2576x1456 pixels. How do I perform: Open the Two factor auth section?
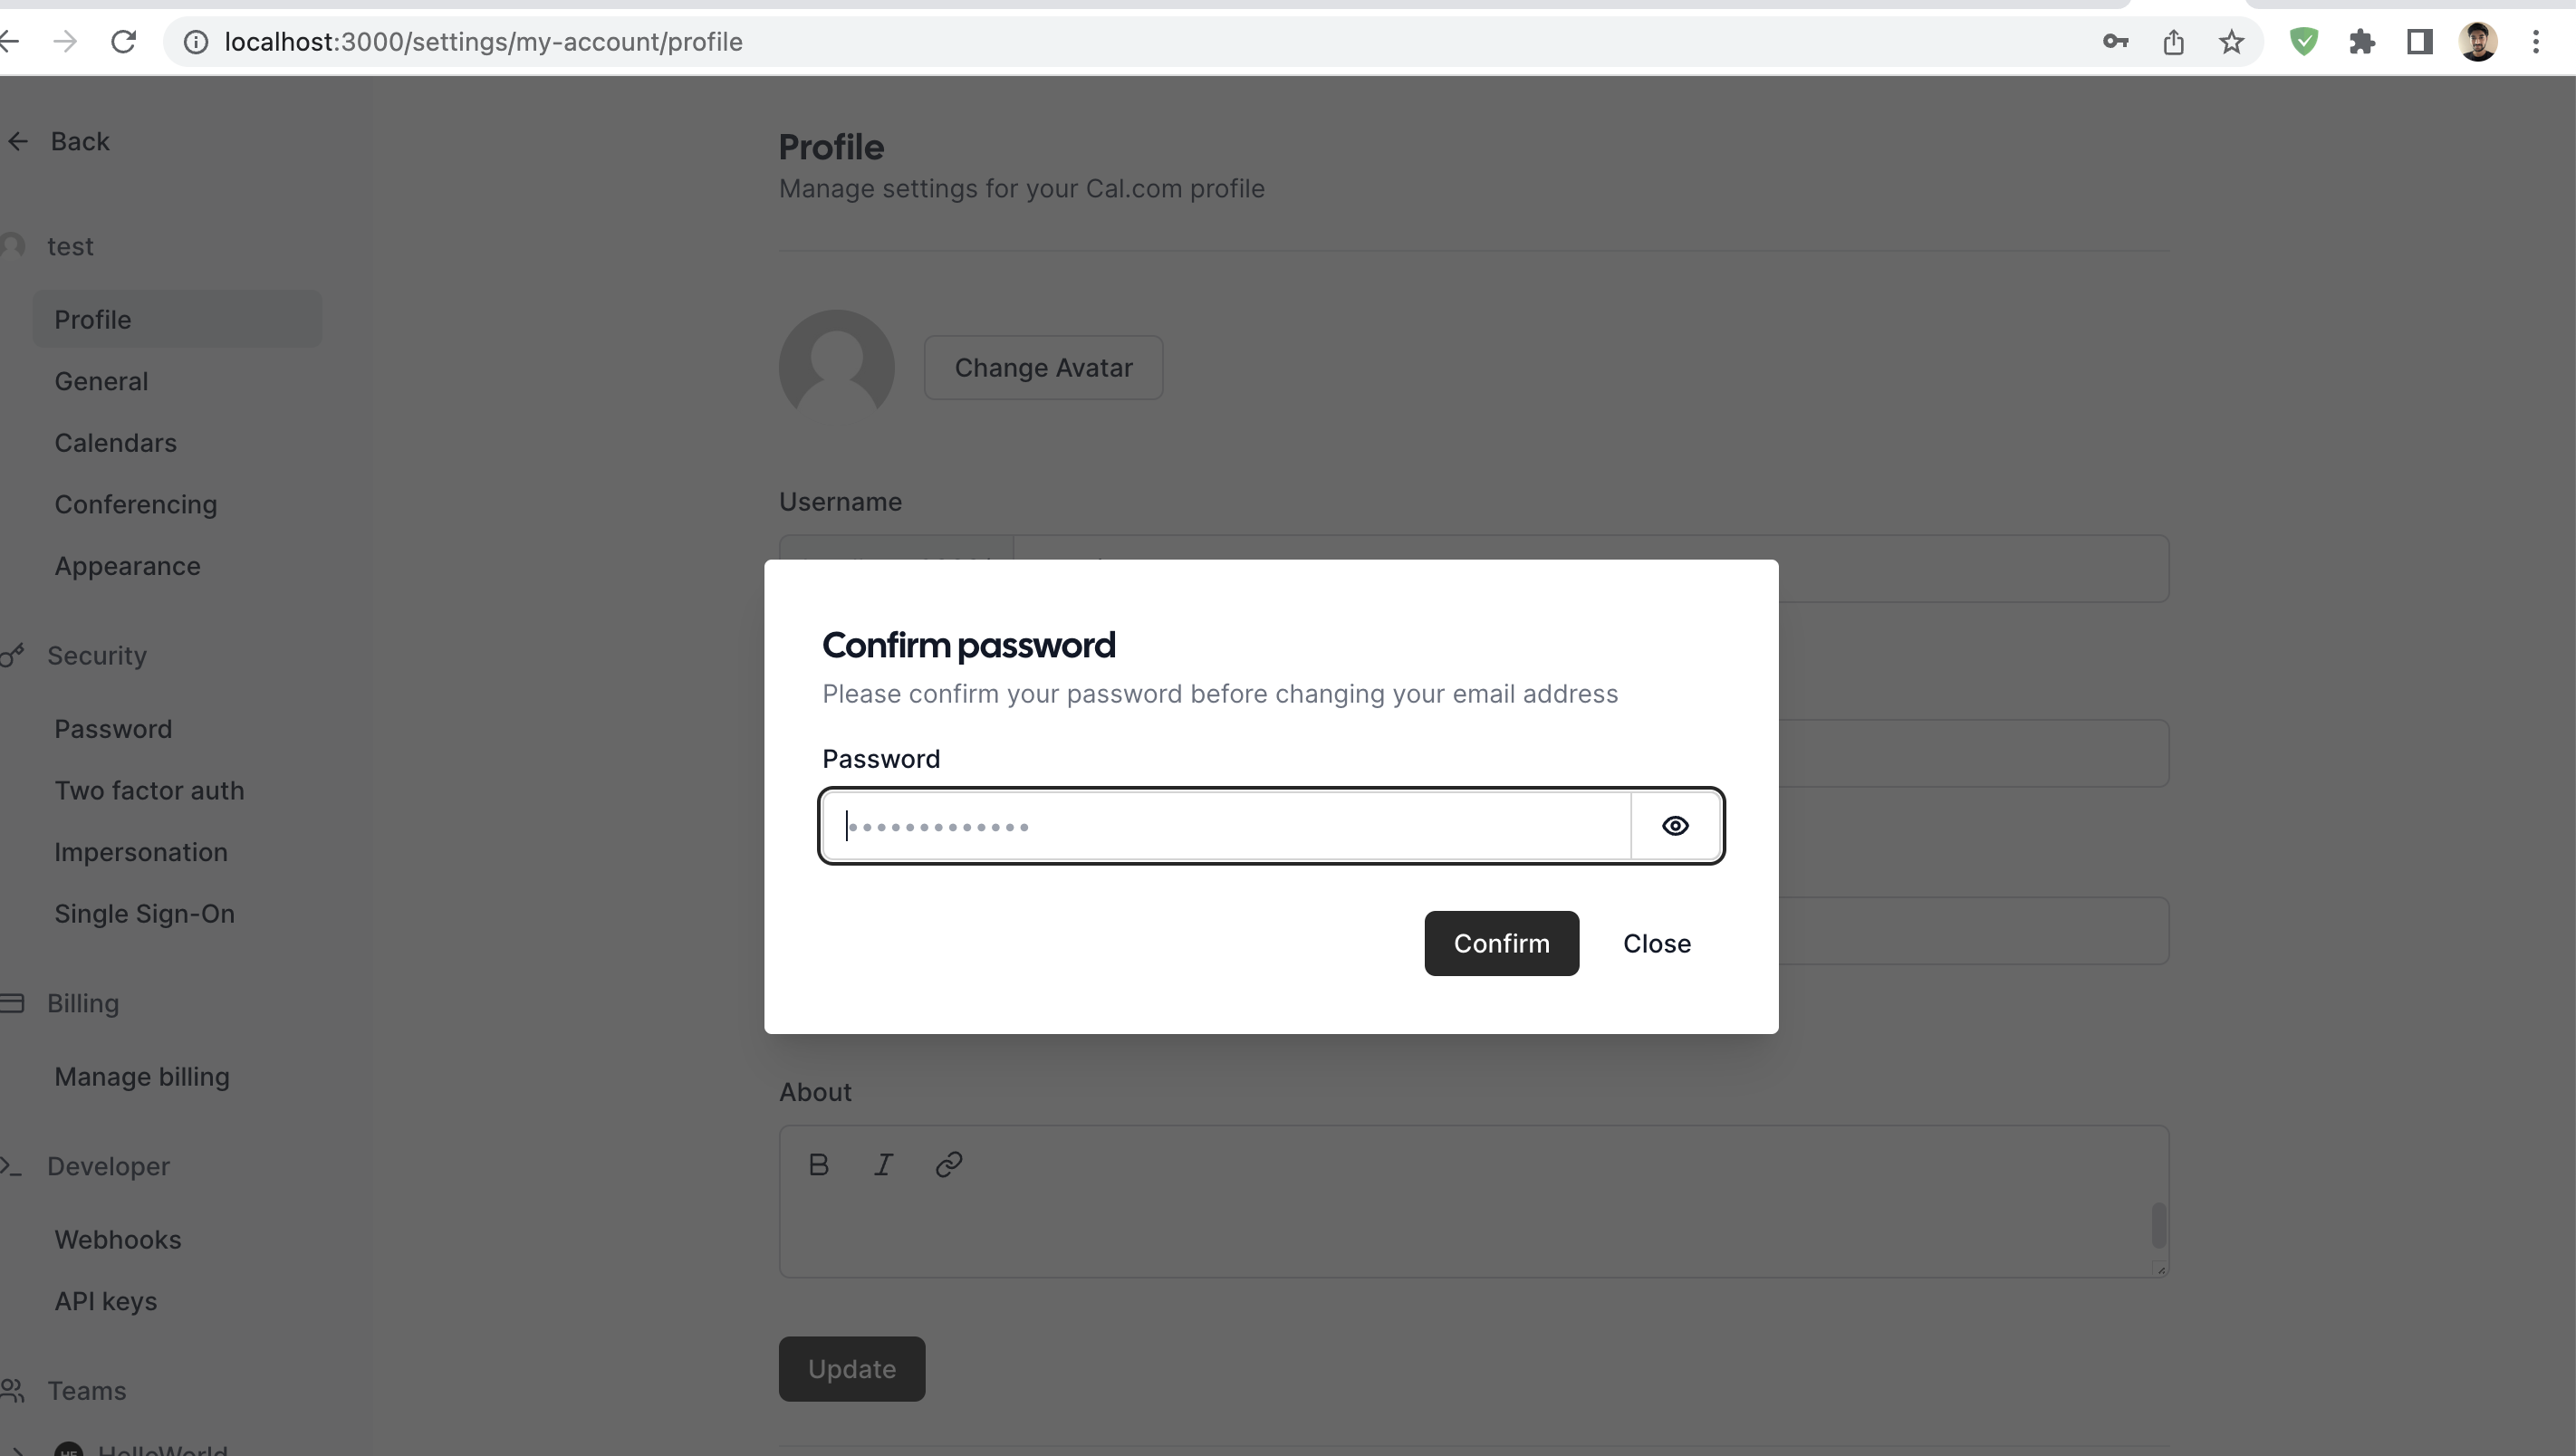point(150,790)
